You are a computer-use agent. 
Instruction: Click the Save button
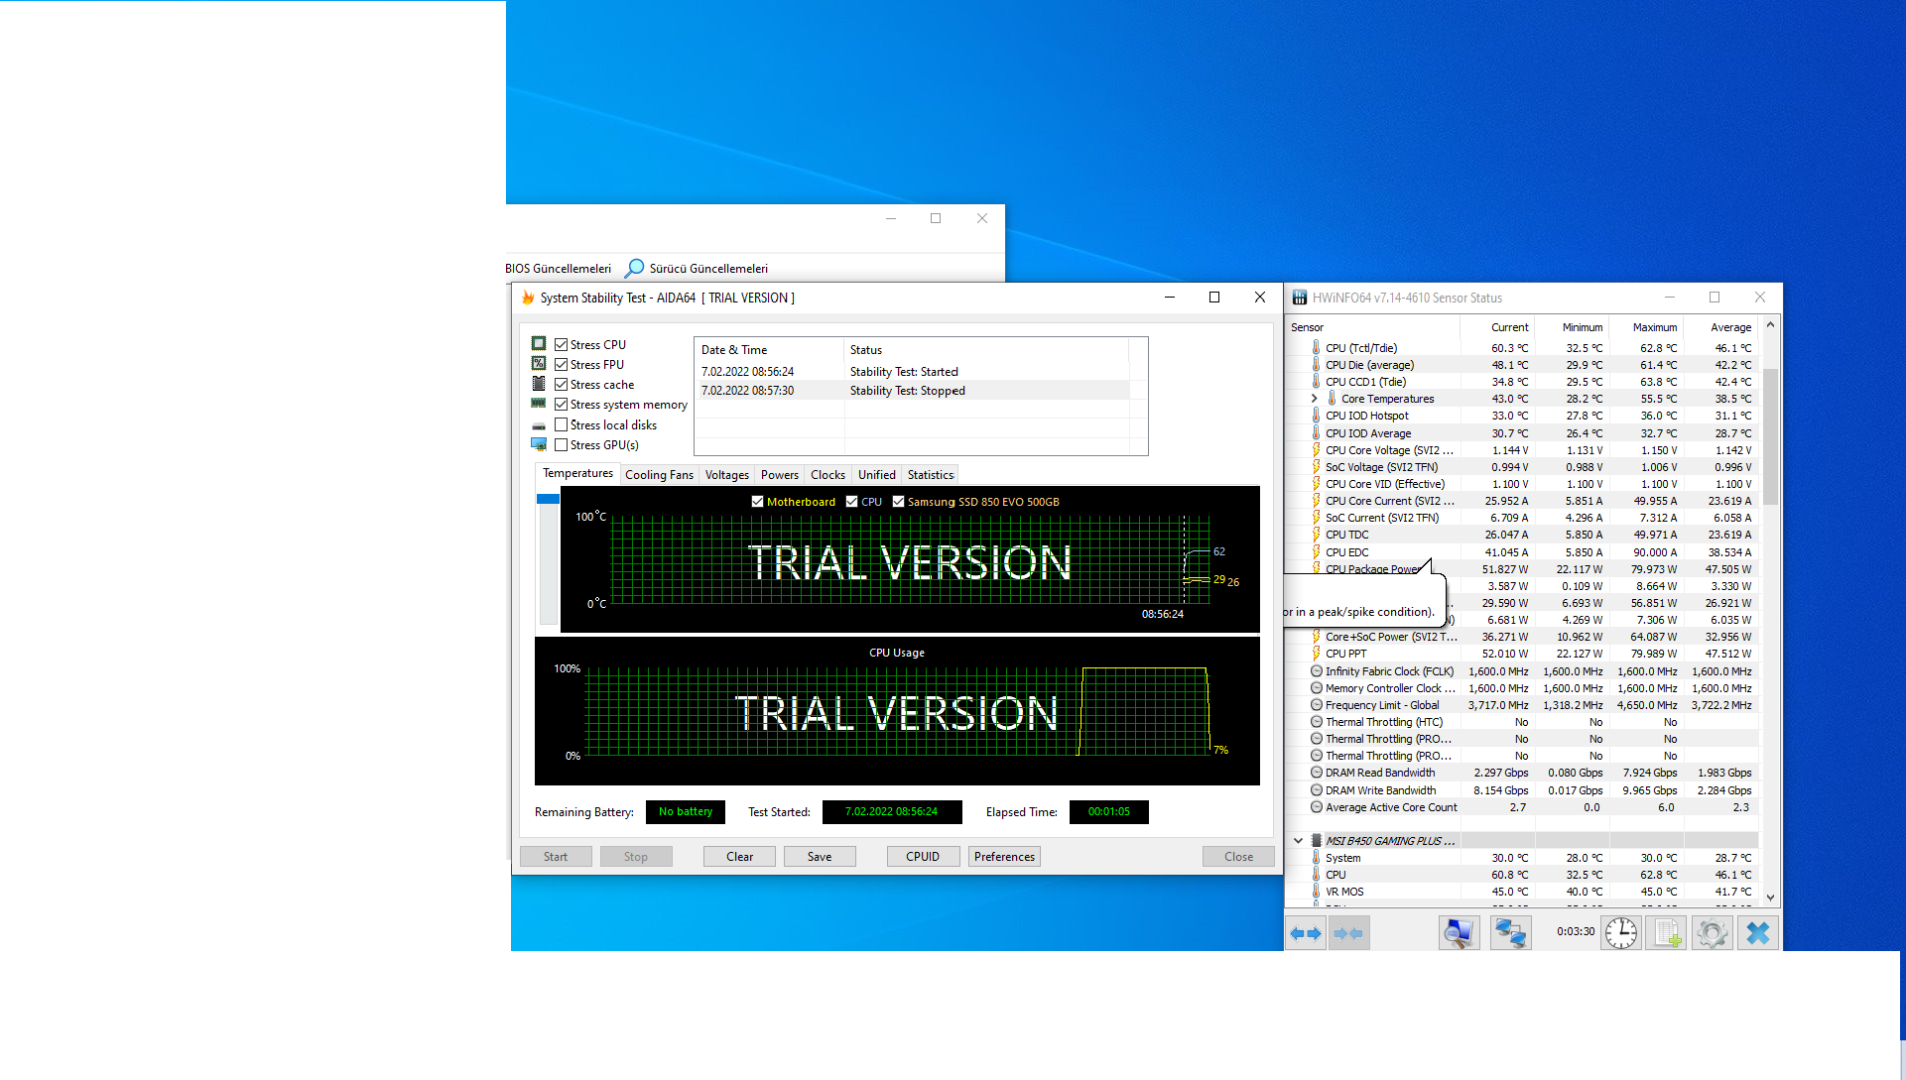820,857
